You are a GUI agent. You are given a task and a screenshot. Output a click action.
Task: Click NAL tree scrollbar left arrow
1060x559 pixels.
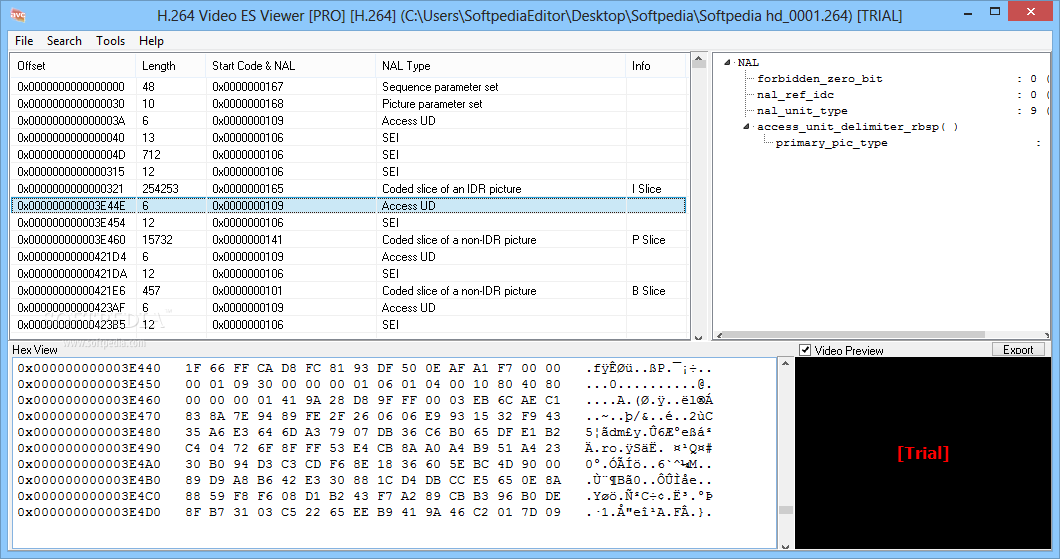pos(719,335)
